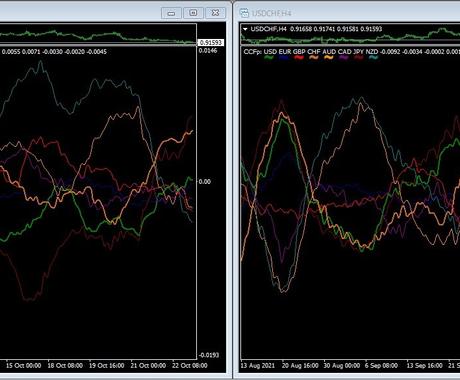Minimize the left chart window

coord(171,13)
